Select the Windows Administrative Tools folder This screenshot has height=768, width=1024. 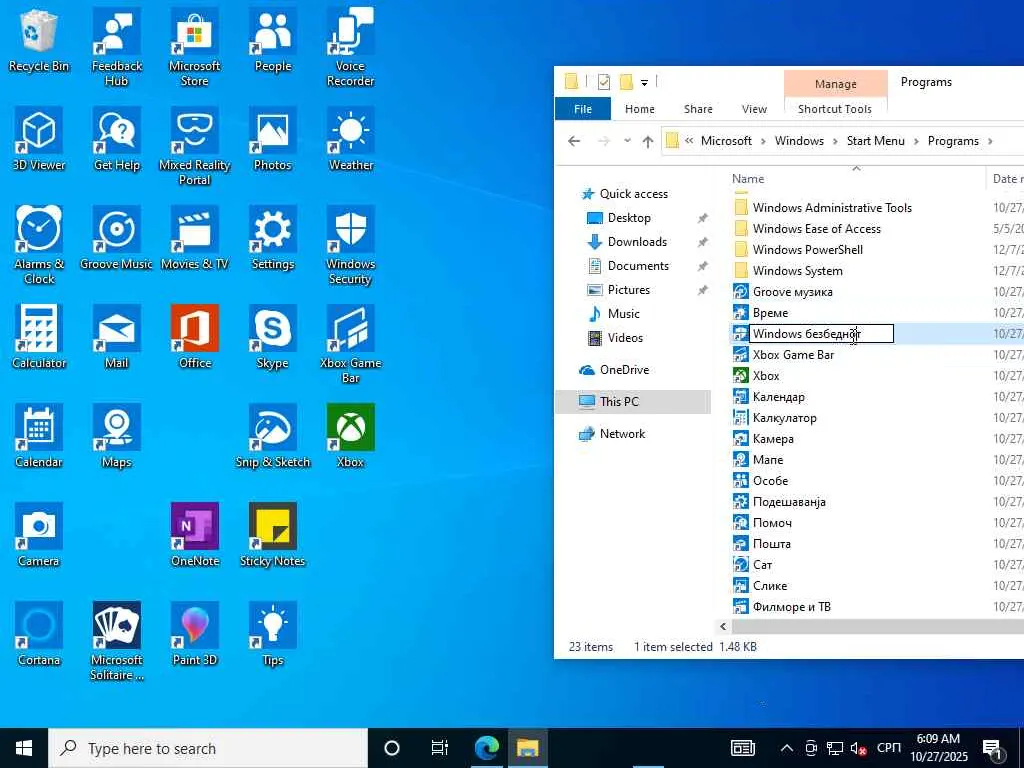[x=832, y=208]
